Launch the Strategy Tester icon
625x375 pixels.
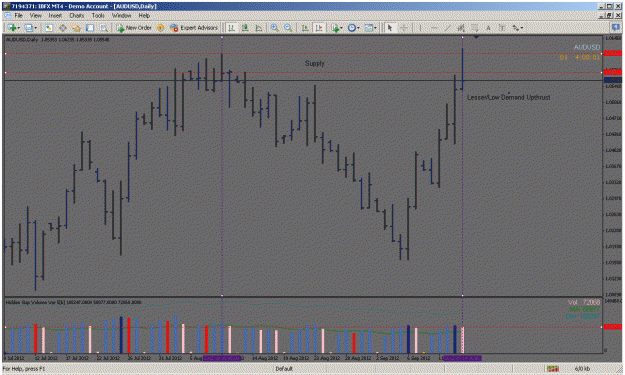click(x=104, y=28)
